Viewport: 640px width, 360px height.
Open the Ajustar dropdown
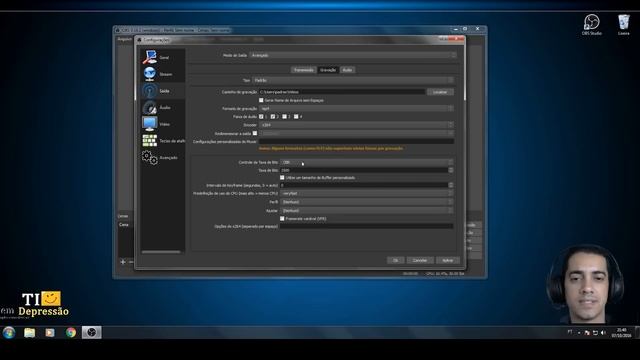coord(367,211)
